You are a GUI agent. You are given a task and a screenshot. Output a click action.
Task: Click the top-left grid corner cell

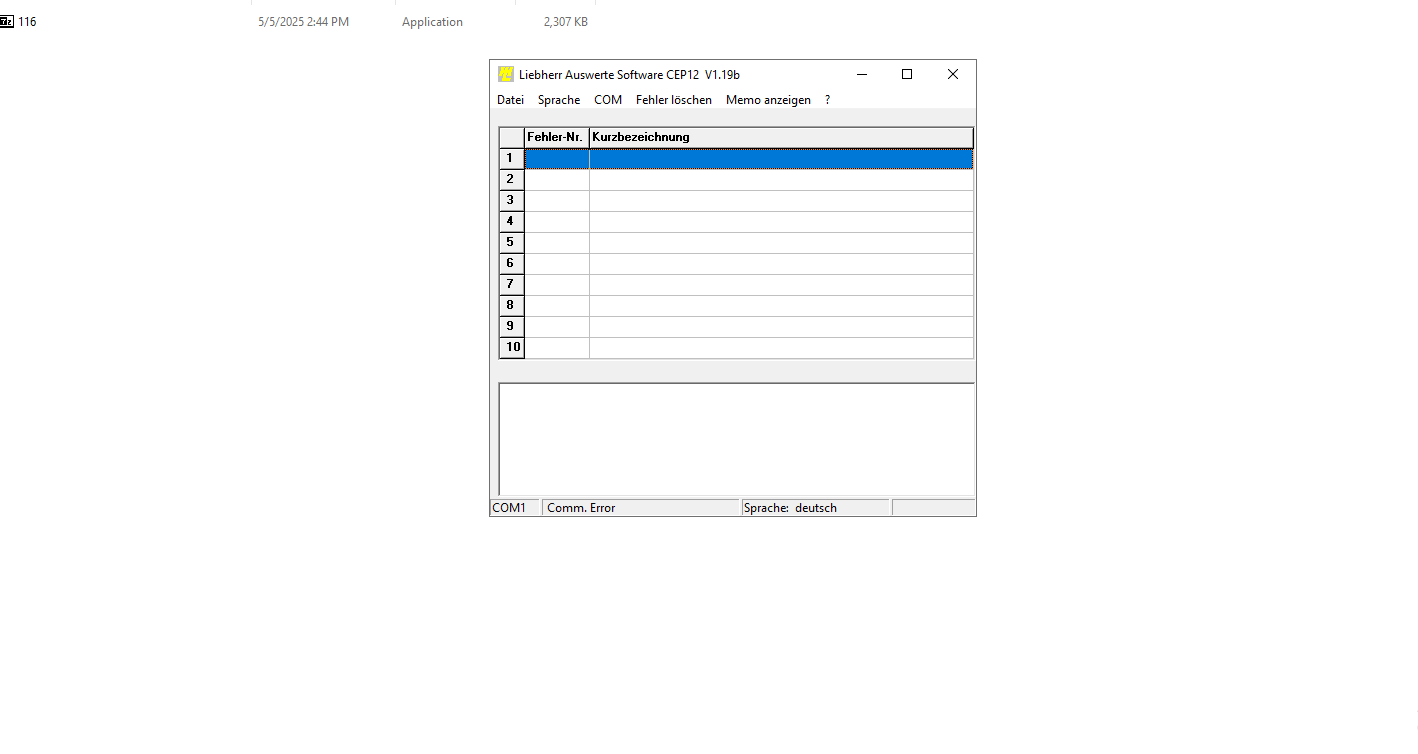[x=511, y=137]
